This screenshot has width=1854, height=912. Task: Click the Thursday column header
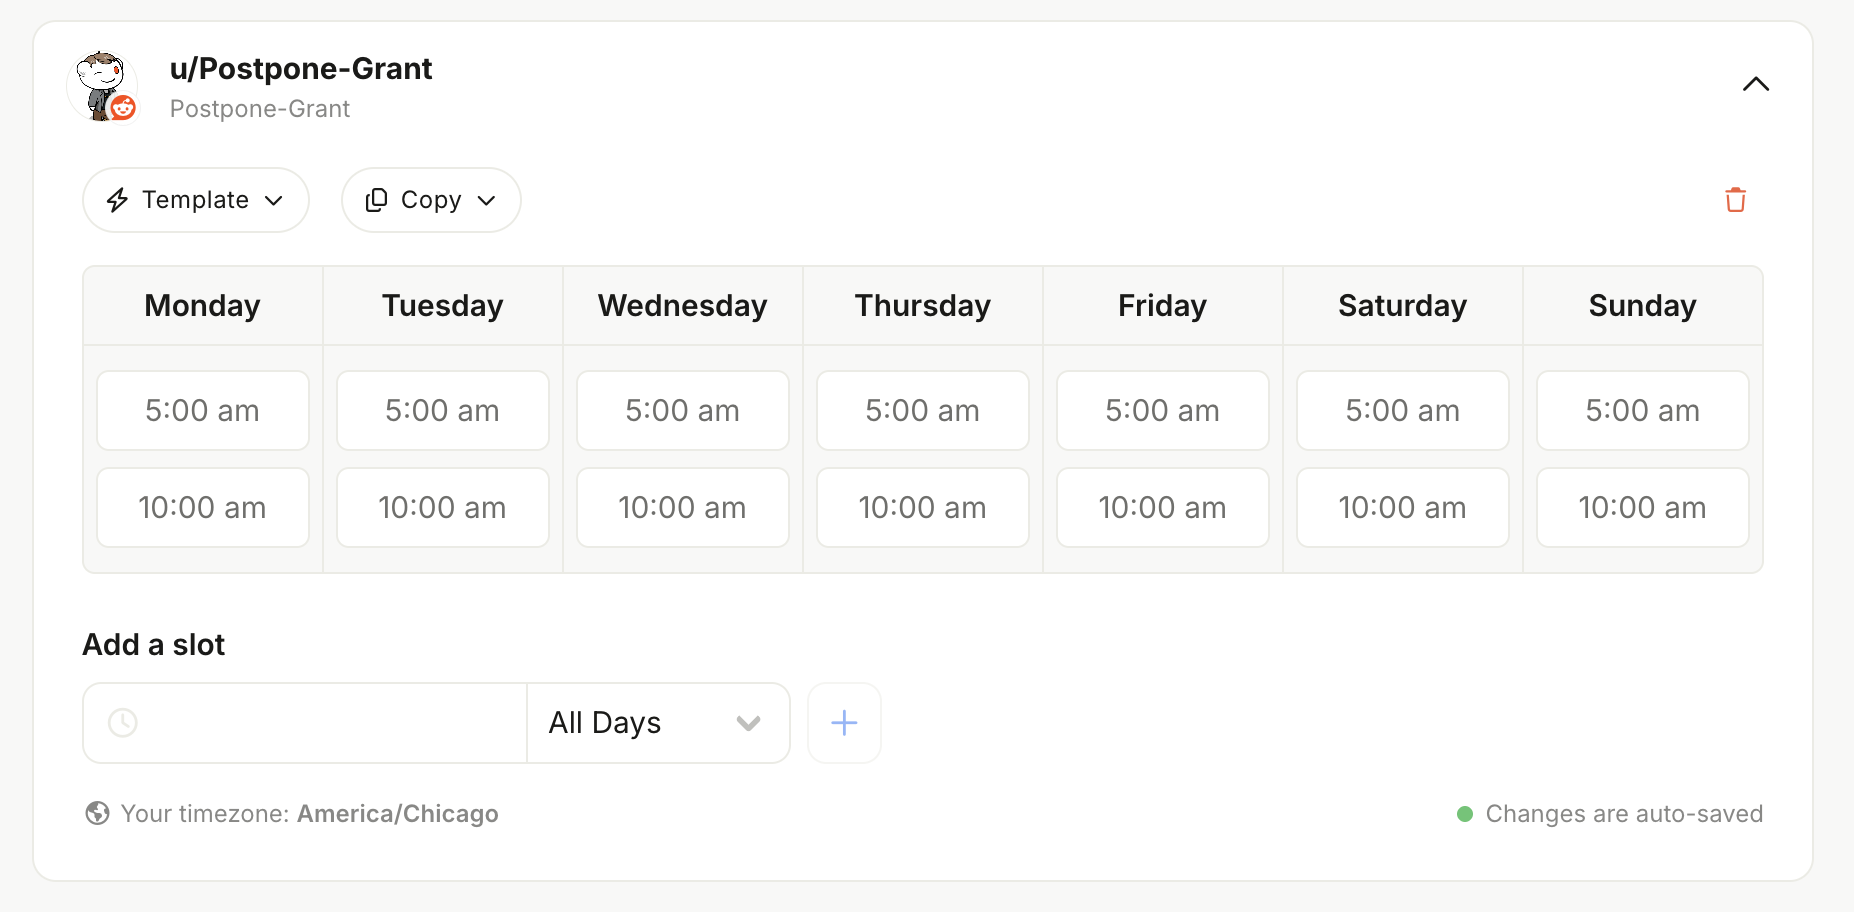tap(923, 306)
